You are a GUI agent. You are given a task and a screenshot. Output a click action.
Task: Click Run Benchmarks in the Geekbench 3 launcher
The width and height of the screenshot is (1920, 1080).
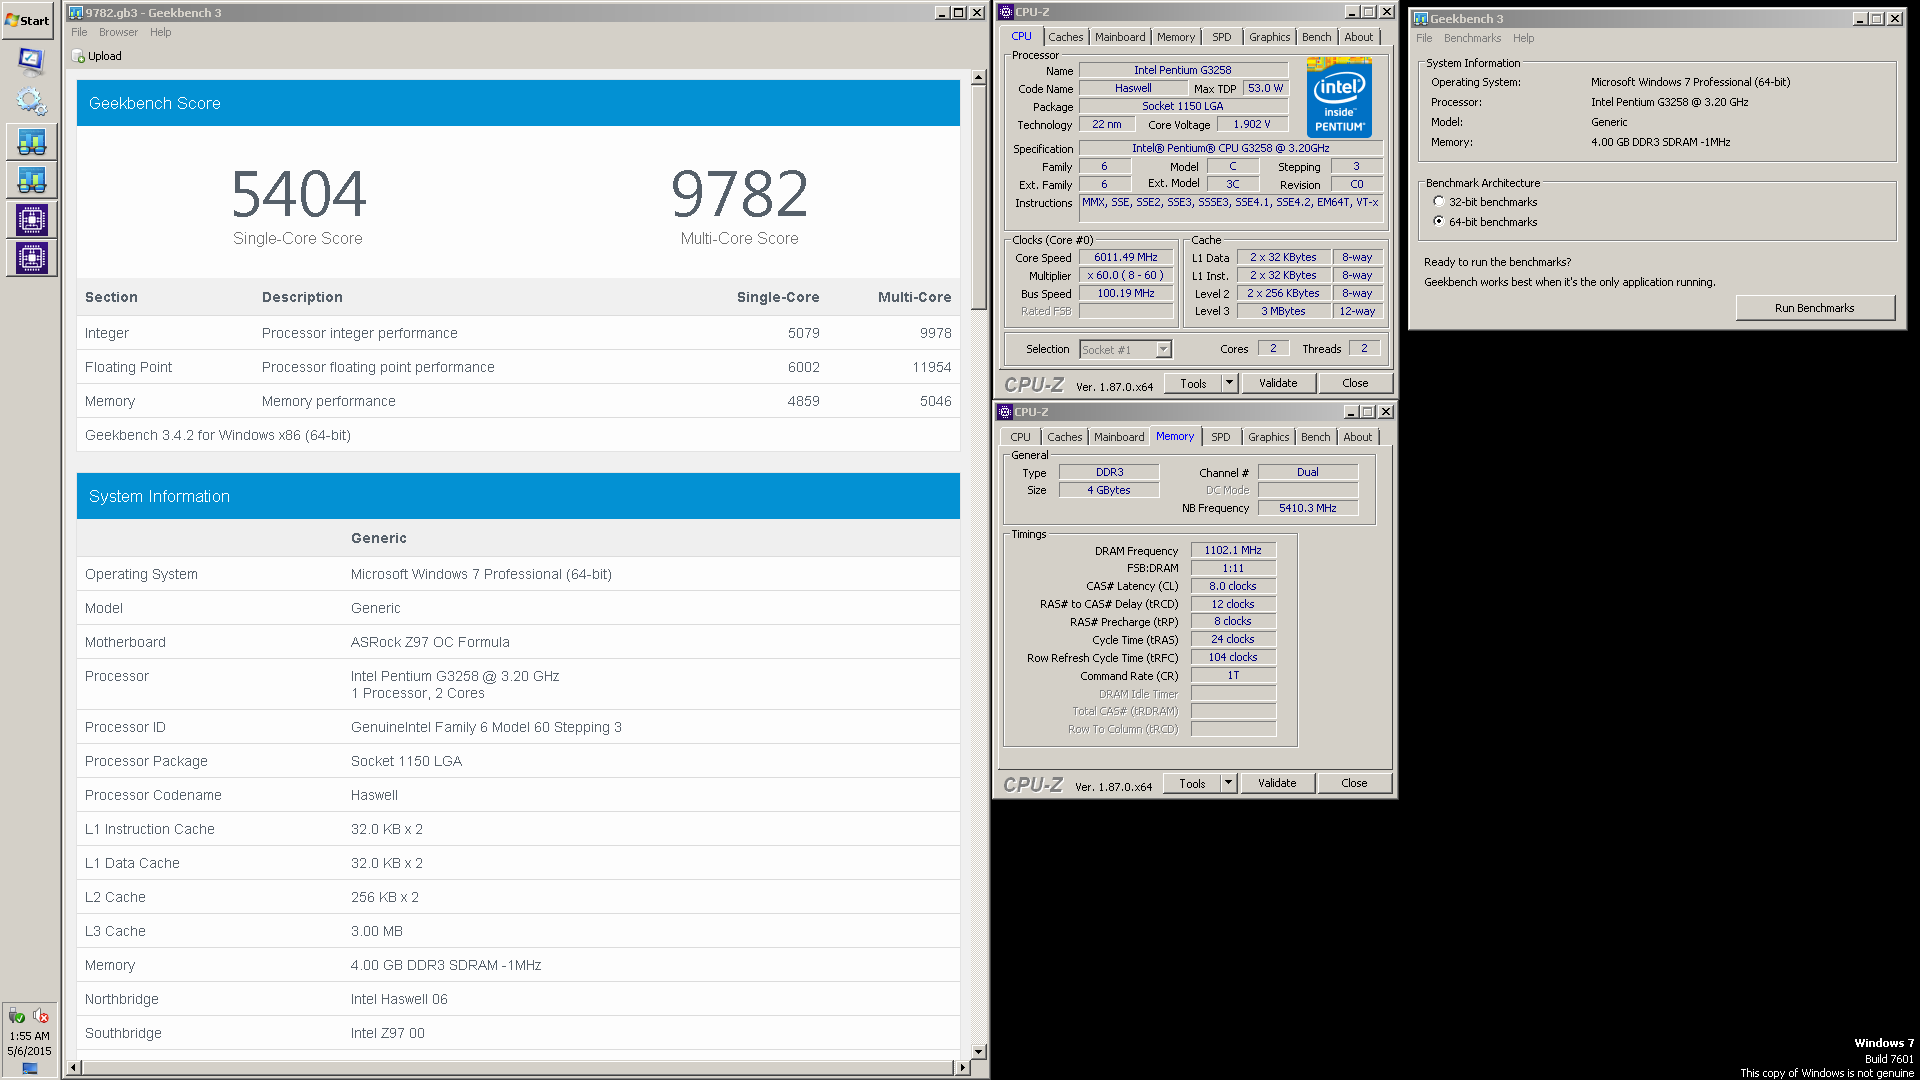point(1815,308)
